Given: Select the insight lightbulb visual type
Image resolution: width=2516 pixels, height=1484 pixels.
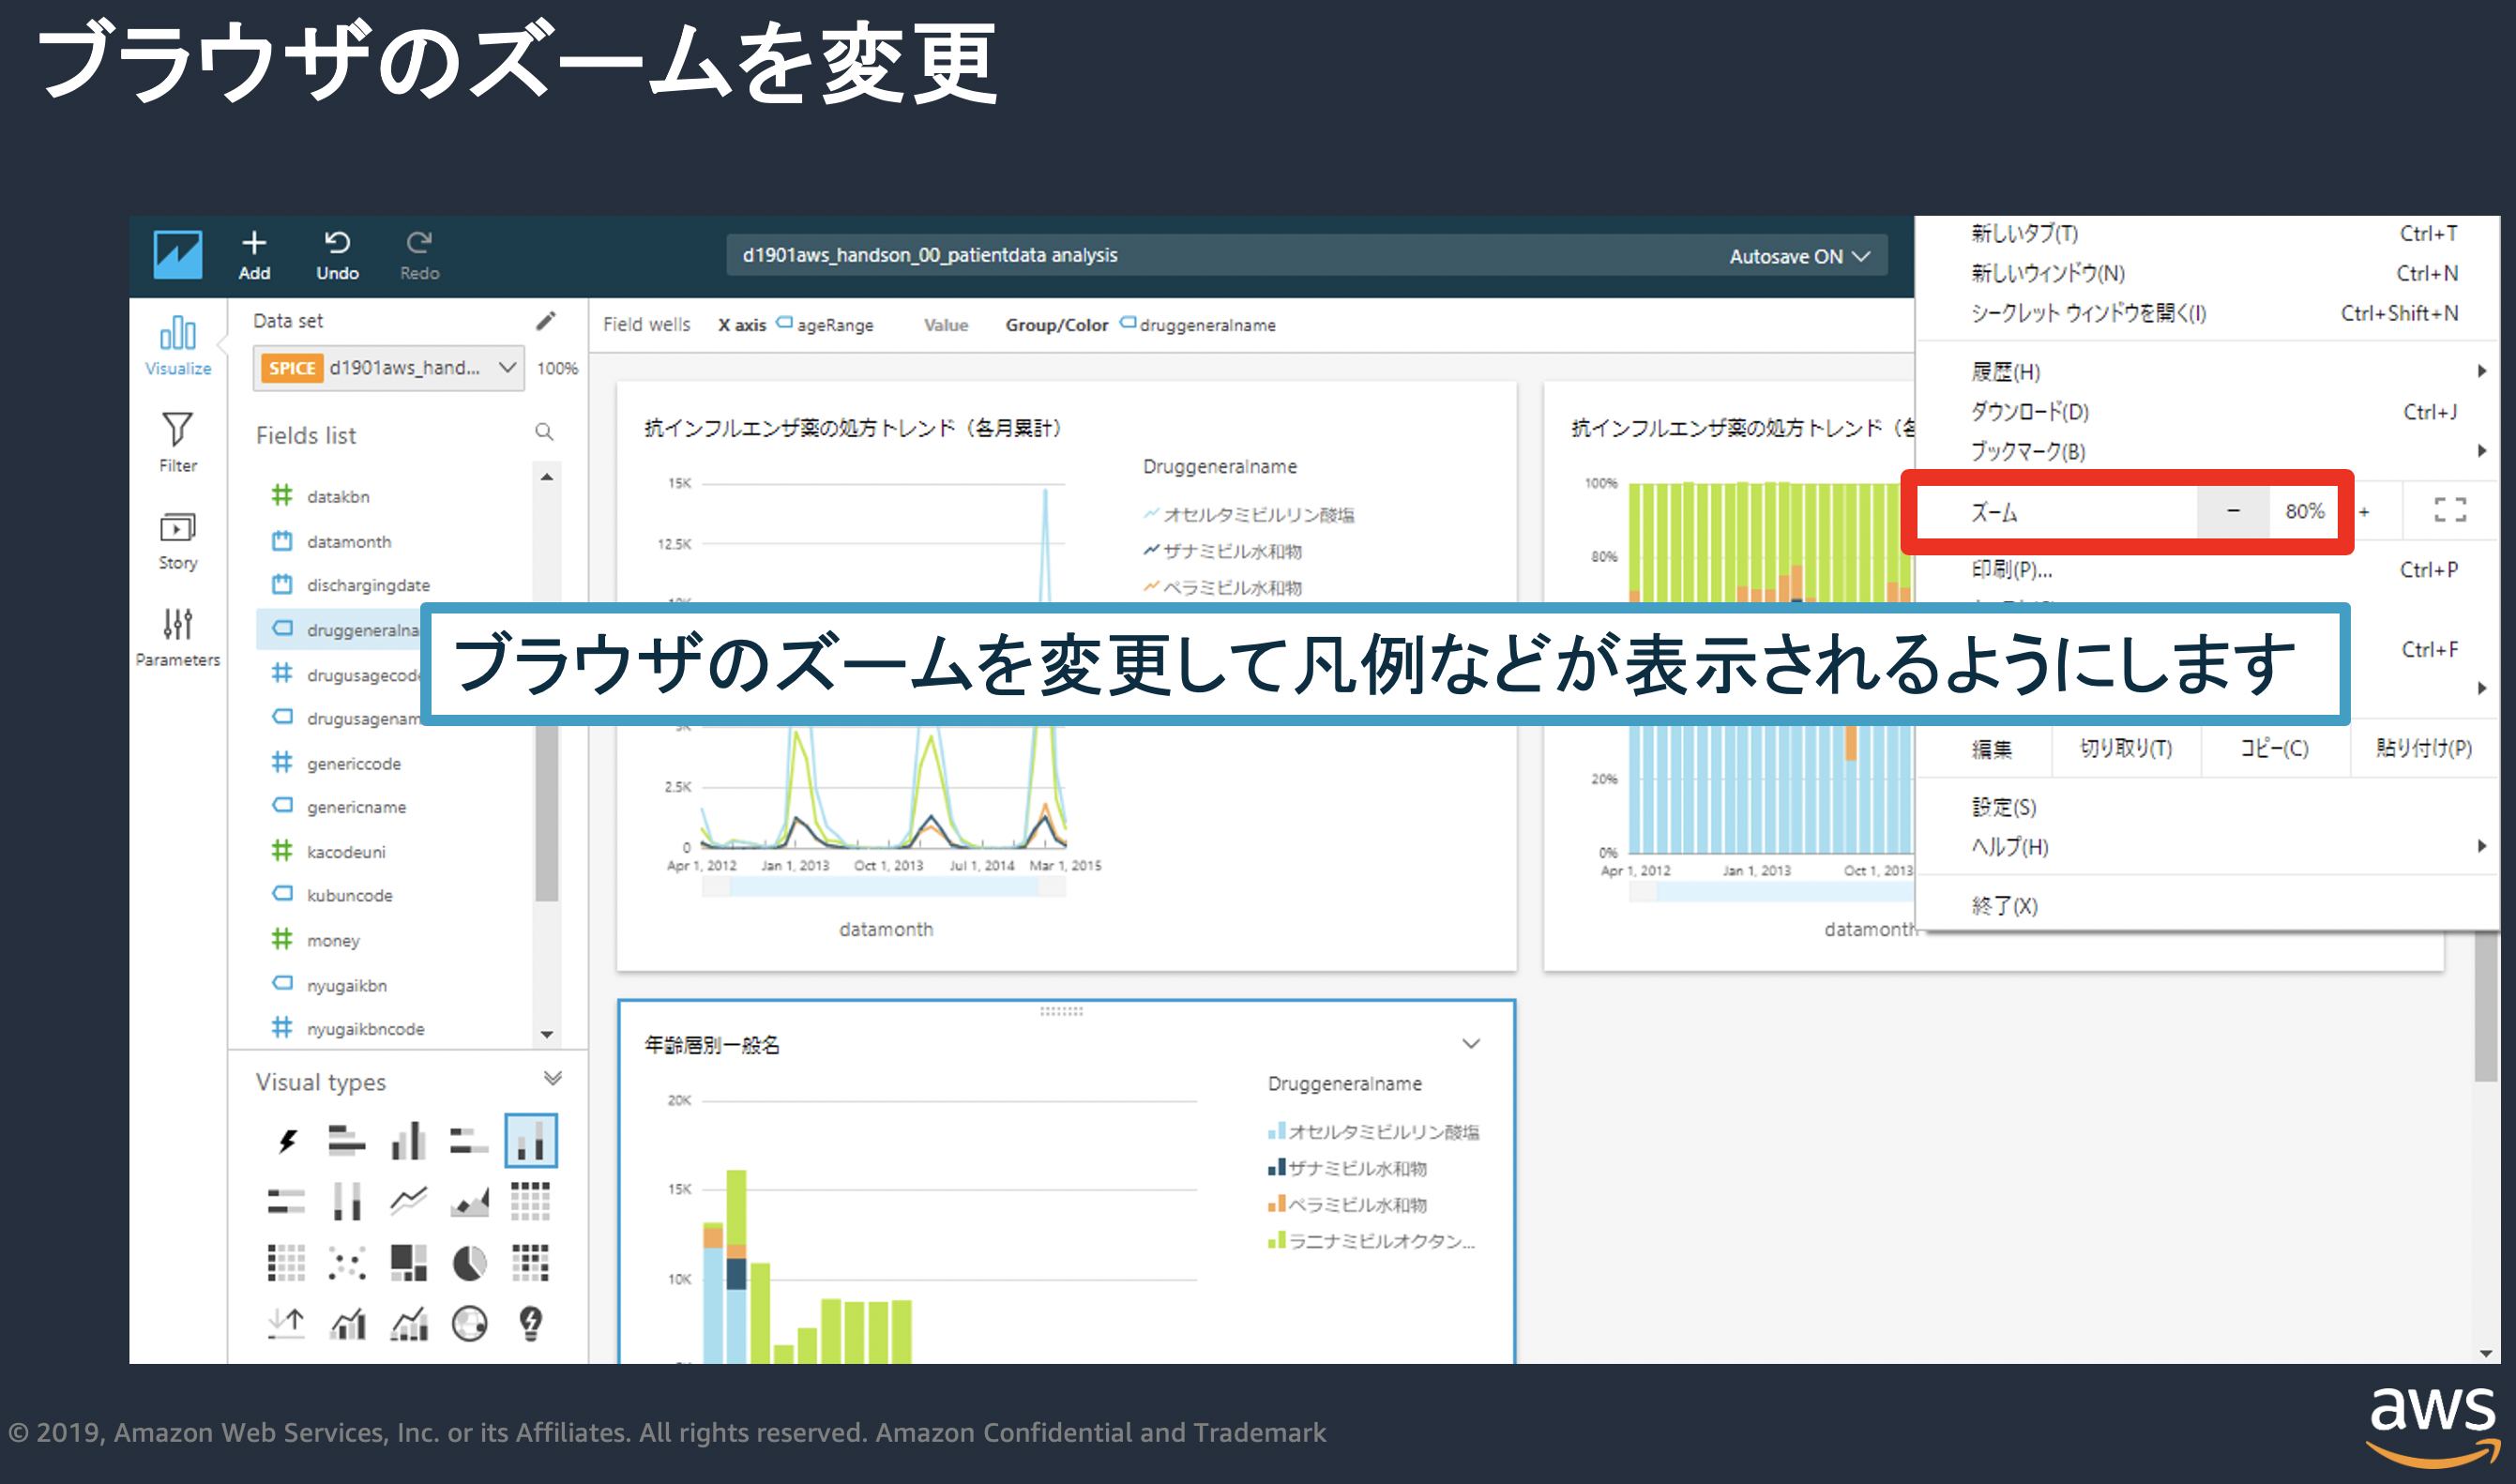Looking at the screenshot, I should tap(531, 1324).
